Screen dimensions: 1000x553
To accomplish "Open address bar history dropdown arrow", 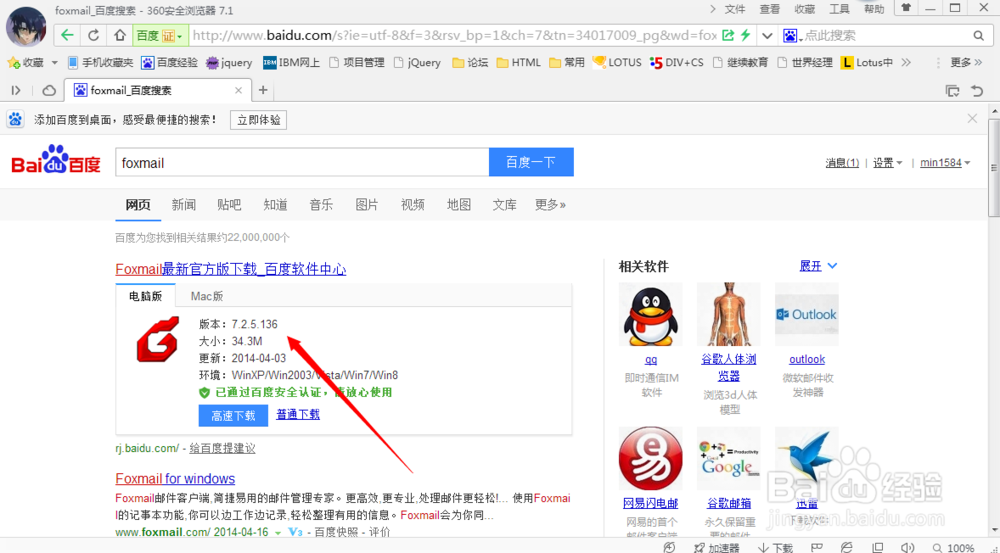I will click(767, 36).
